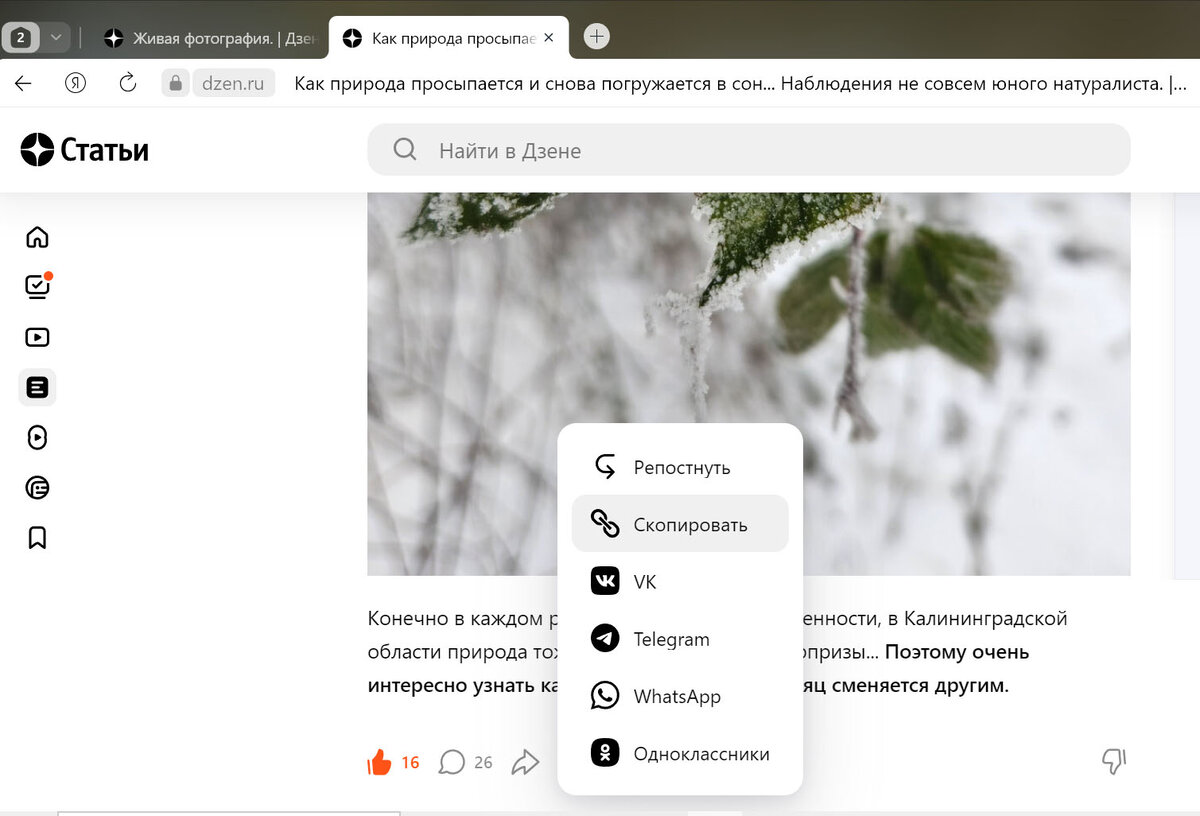Viewport: 1200px width, 816px height.
Task: Click the share arrow icon
Action: click(525, 763)
